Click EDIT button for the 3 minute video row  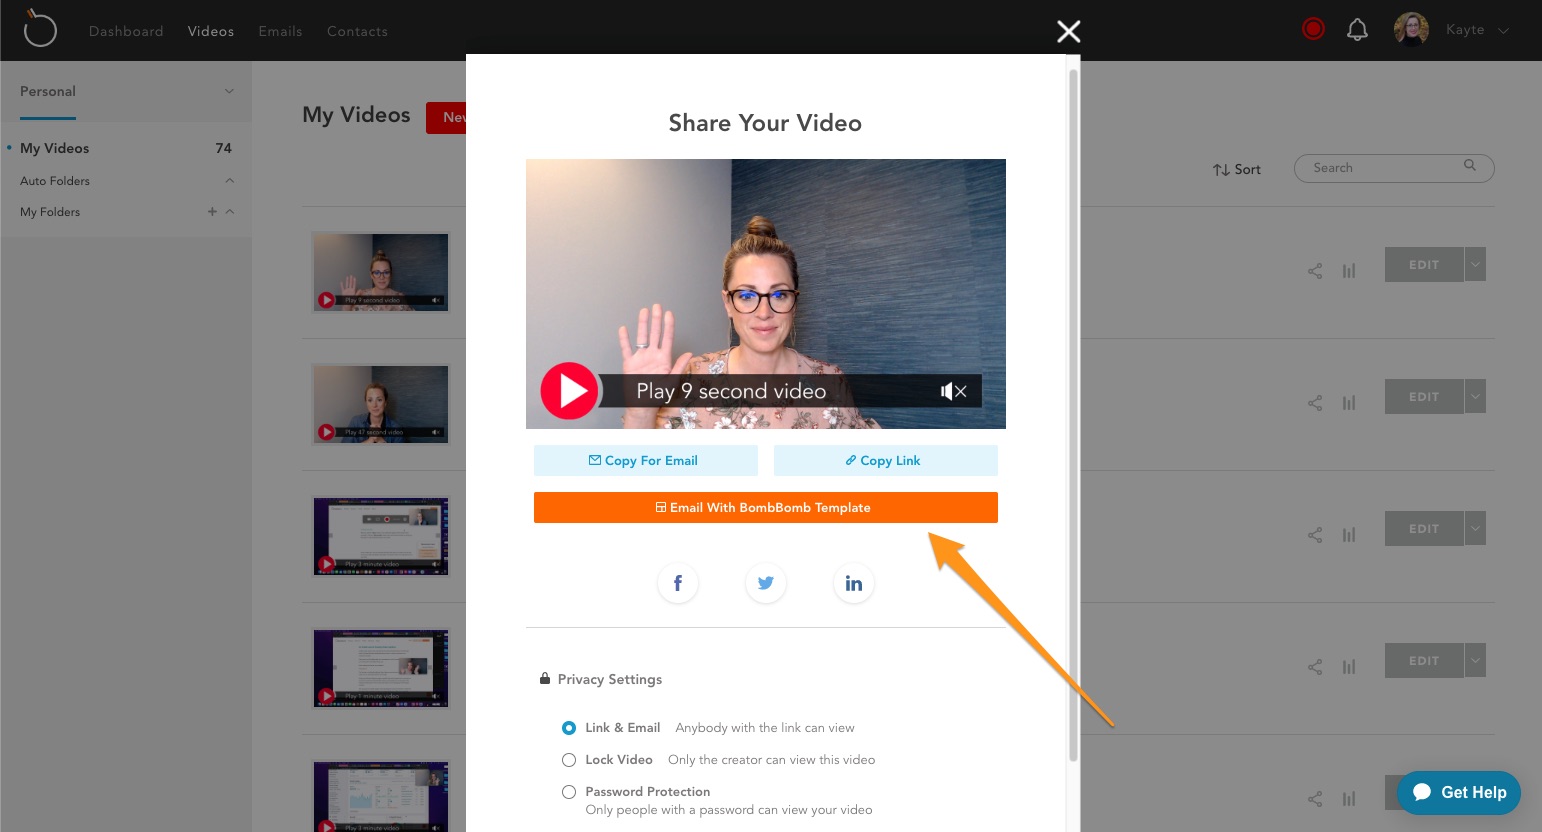click(1424, 529)
